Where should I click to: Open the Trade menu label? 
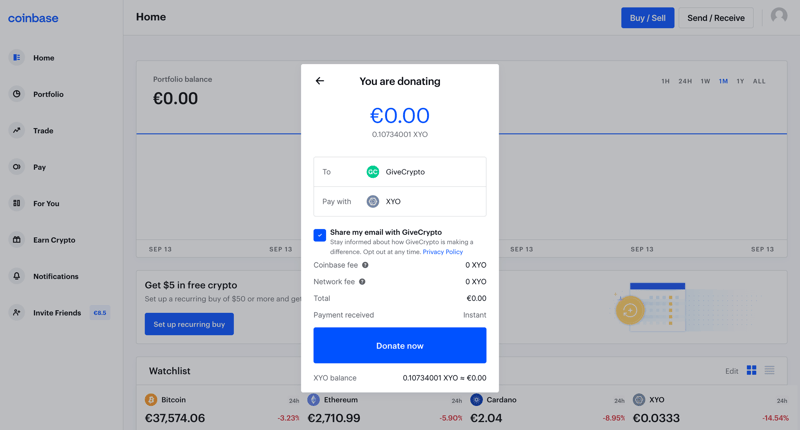tap(43, 131)
